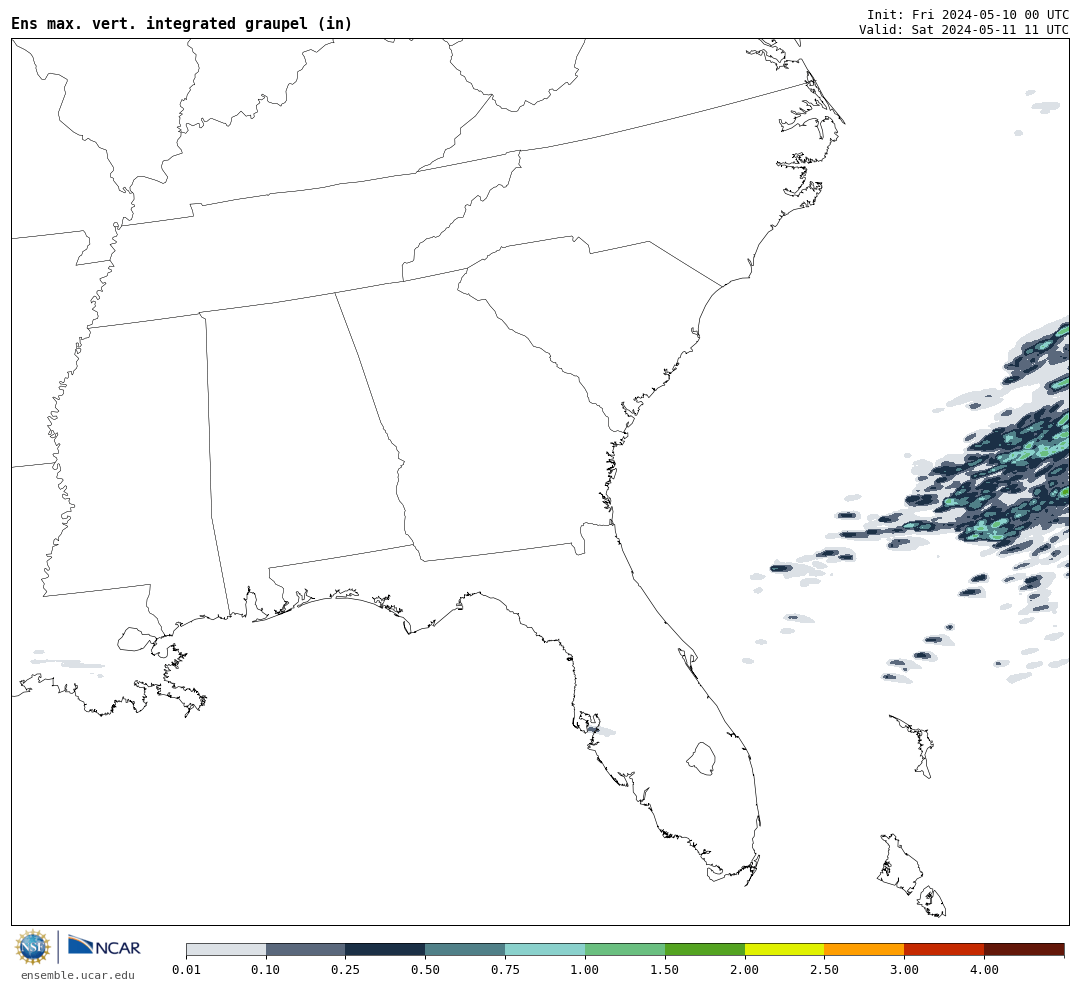This screenshot has height=988, width=1080.
Task: Click the 0.25 colorbar tick label
Action: (346, 970)
